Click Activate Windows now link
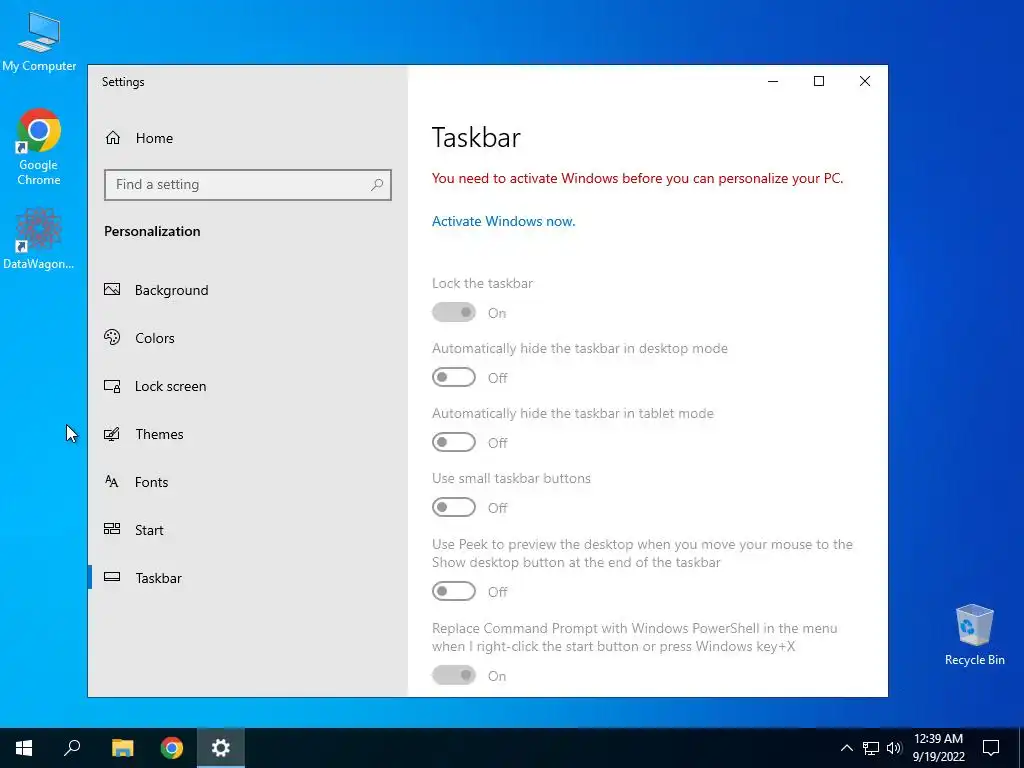Image resolution: width=1024 pixels, height=768 pixels. pos(504,221)
